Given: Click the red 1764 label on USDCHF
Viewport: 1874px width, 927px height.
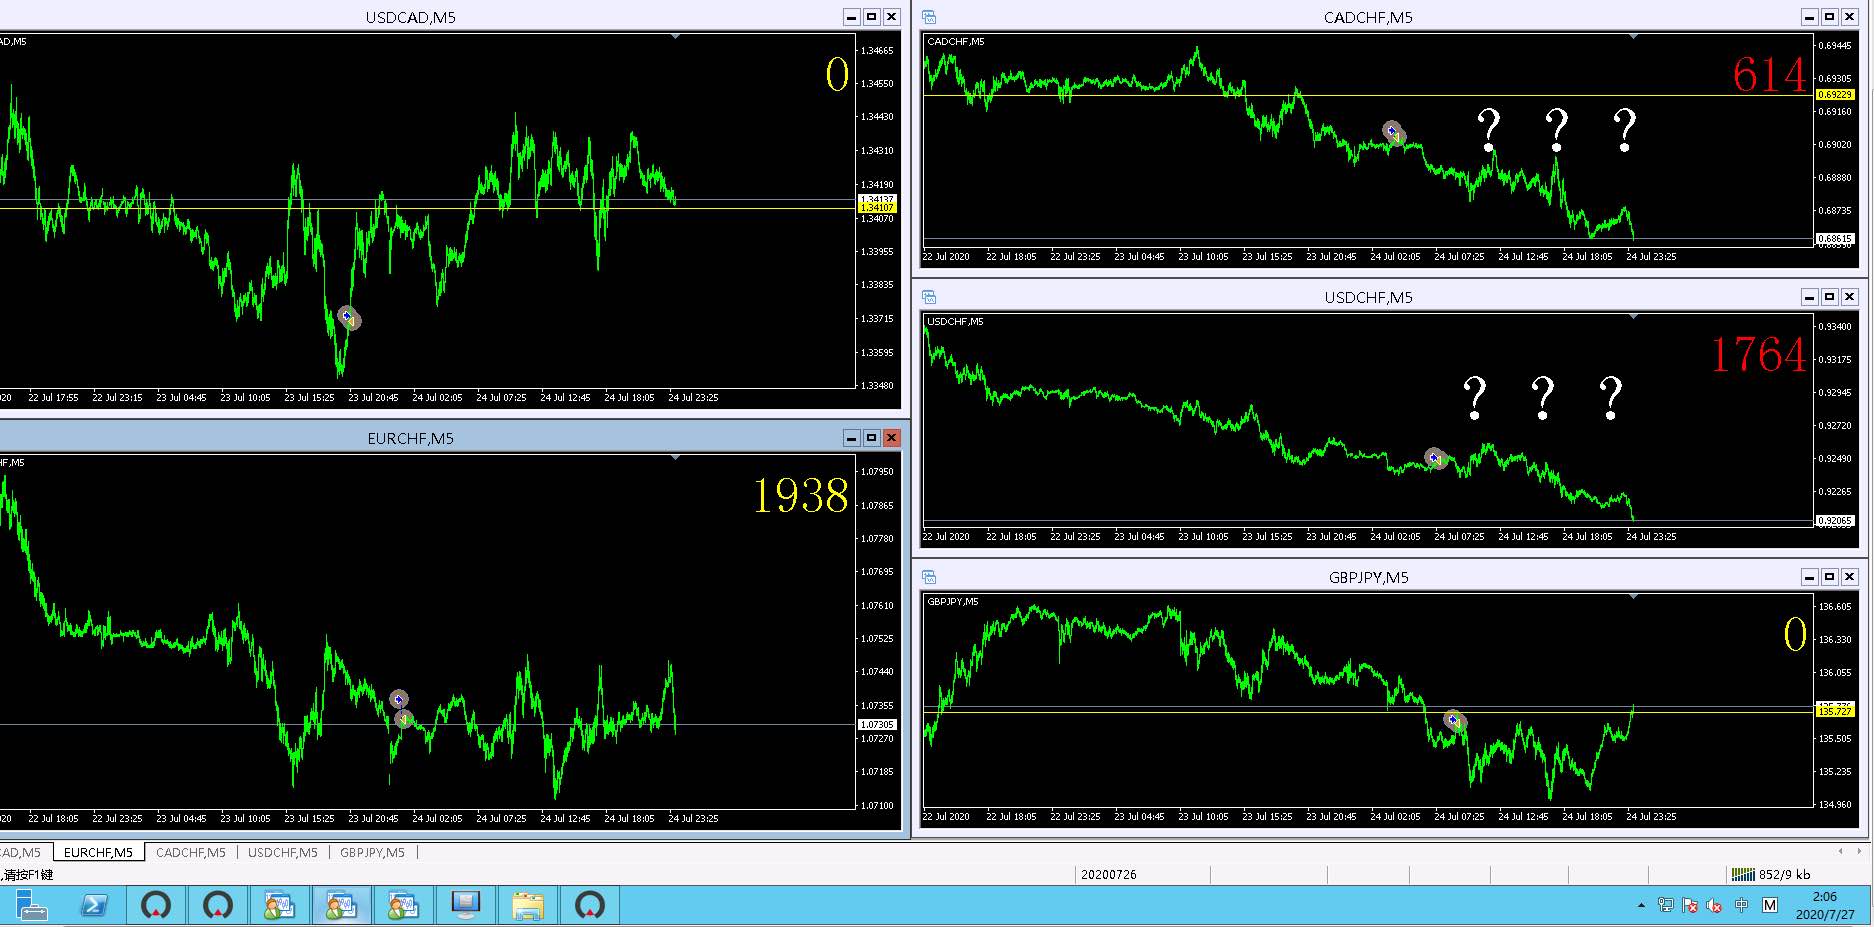Looking at the screenshot, I should [1759, 355].
